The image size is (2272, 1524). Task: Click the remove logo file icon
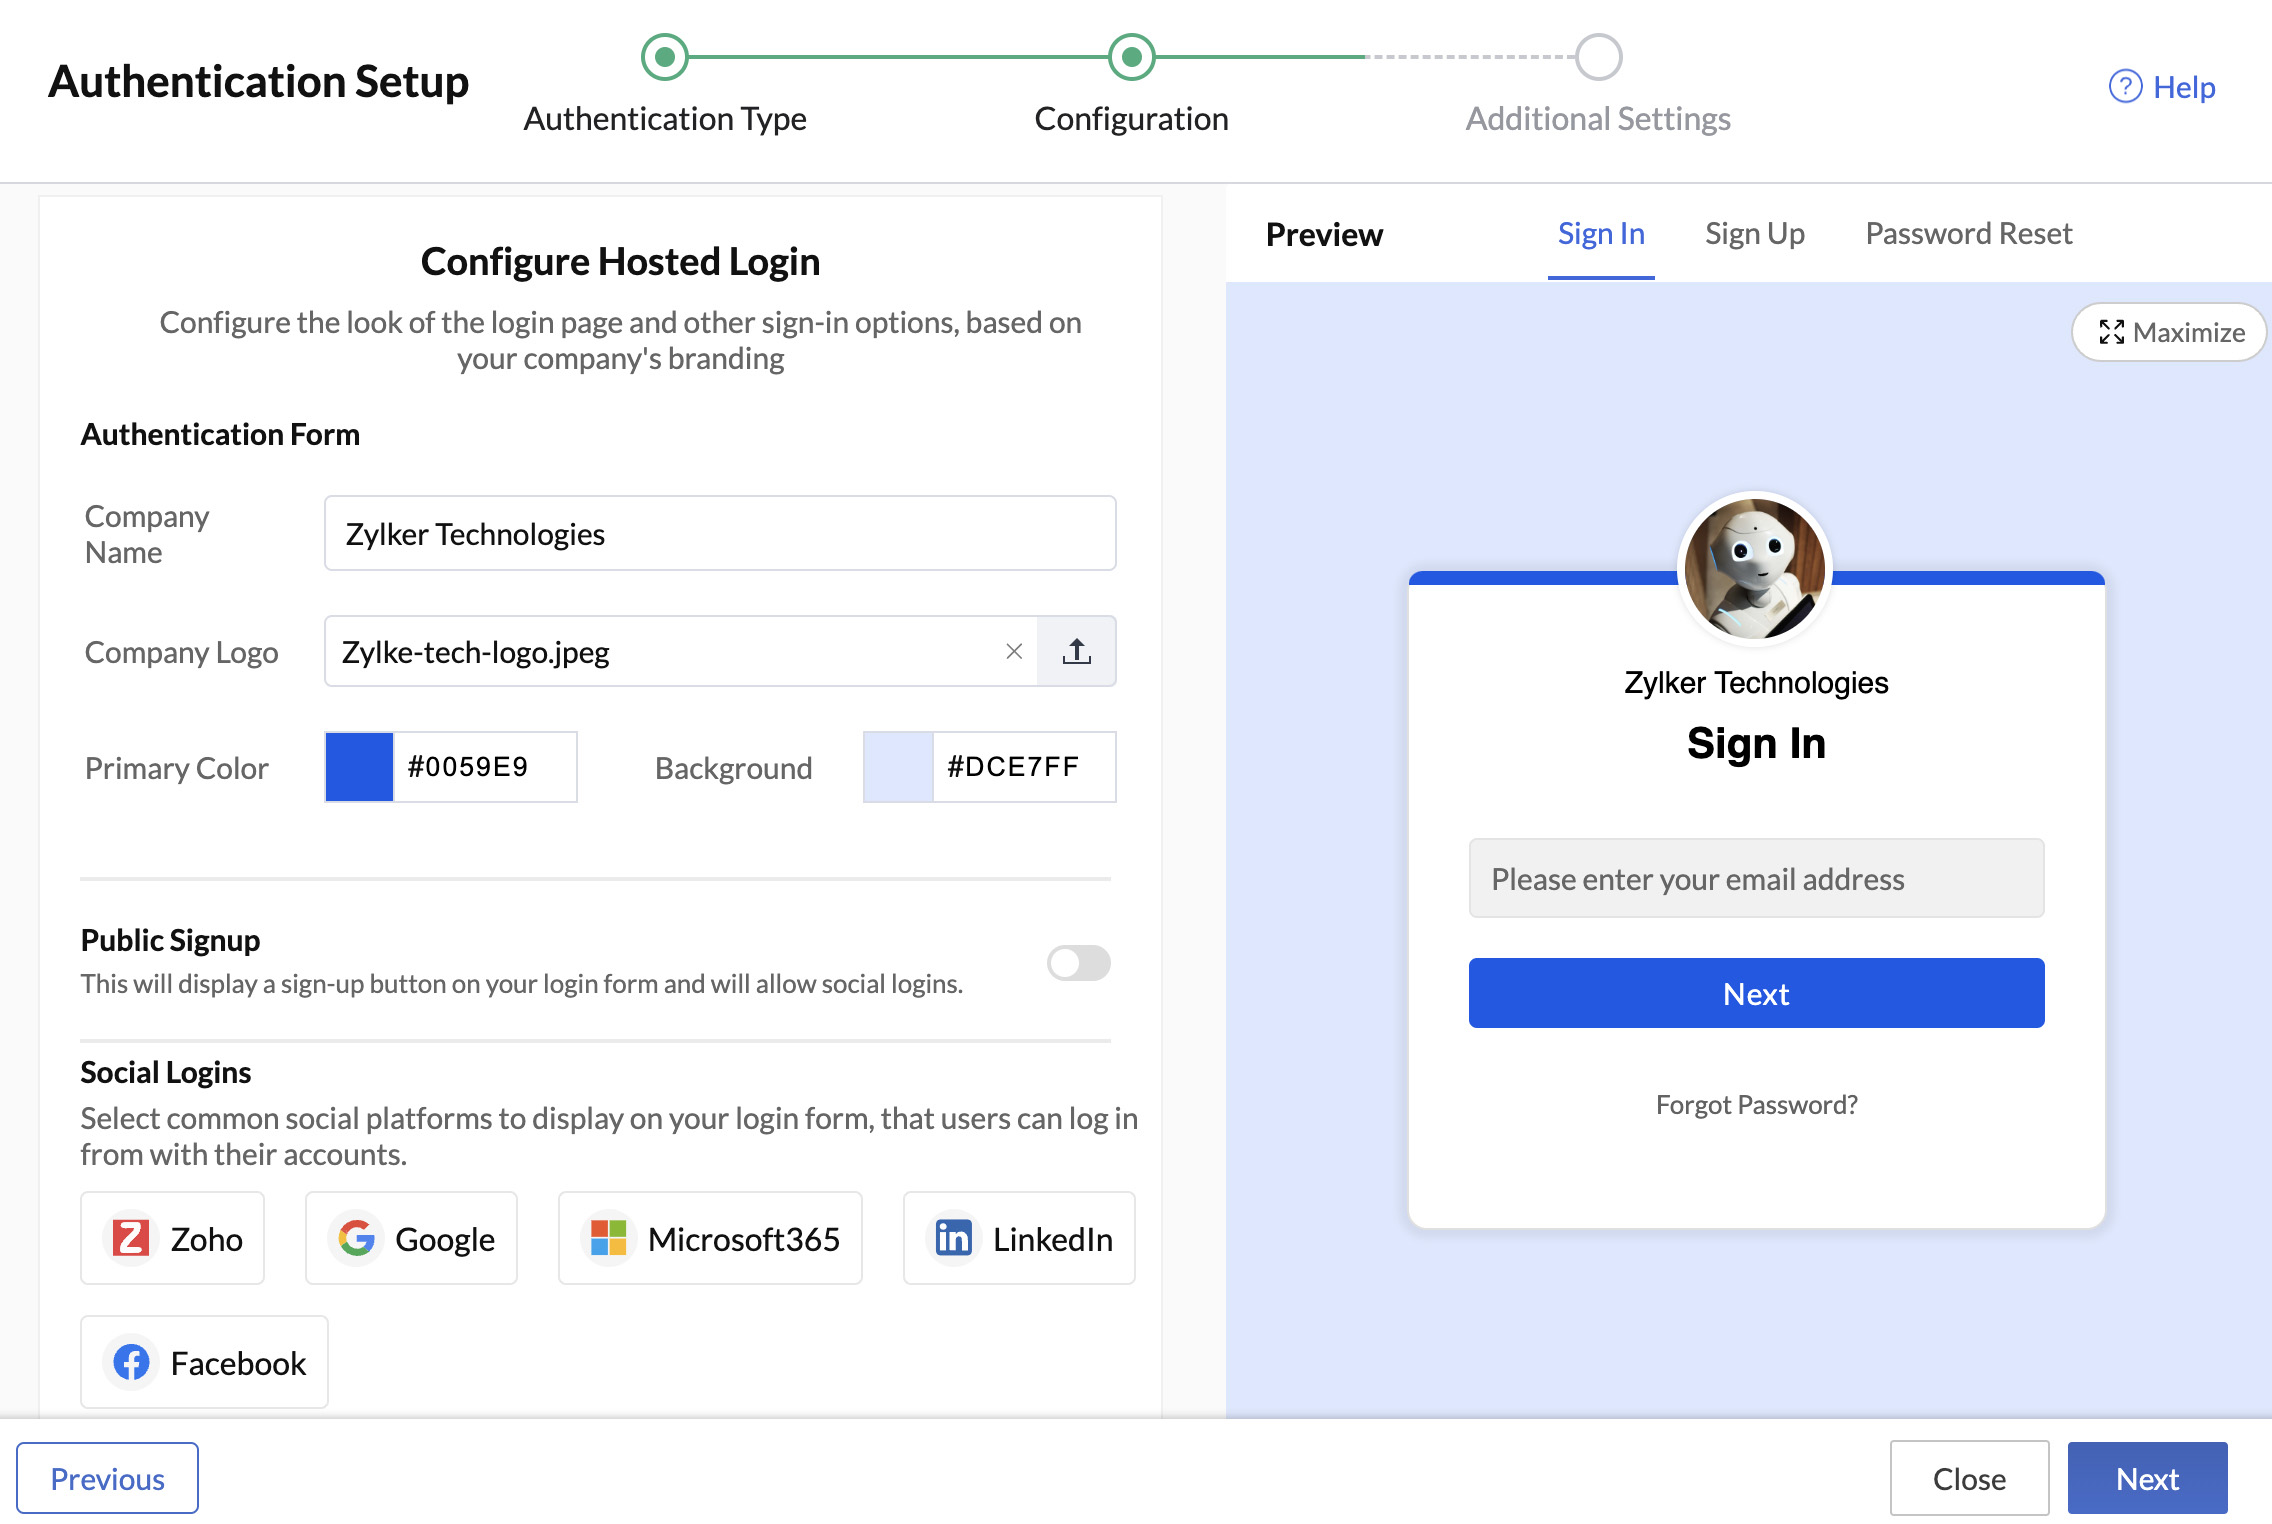point(1014,650)
